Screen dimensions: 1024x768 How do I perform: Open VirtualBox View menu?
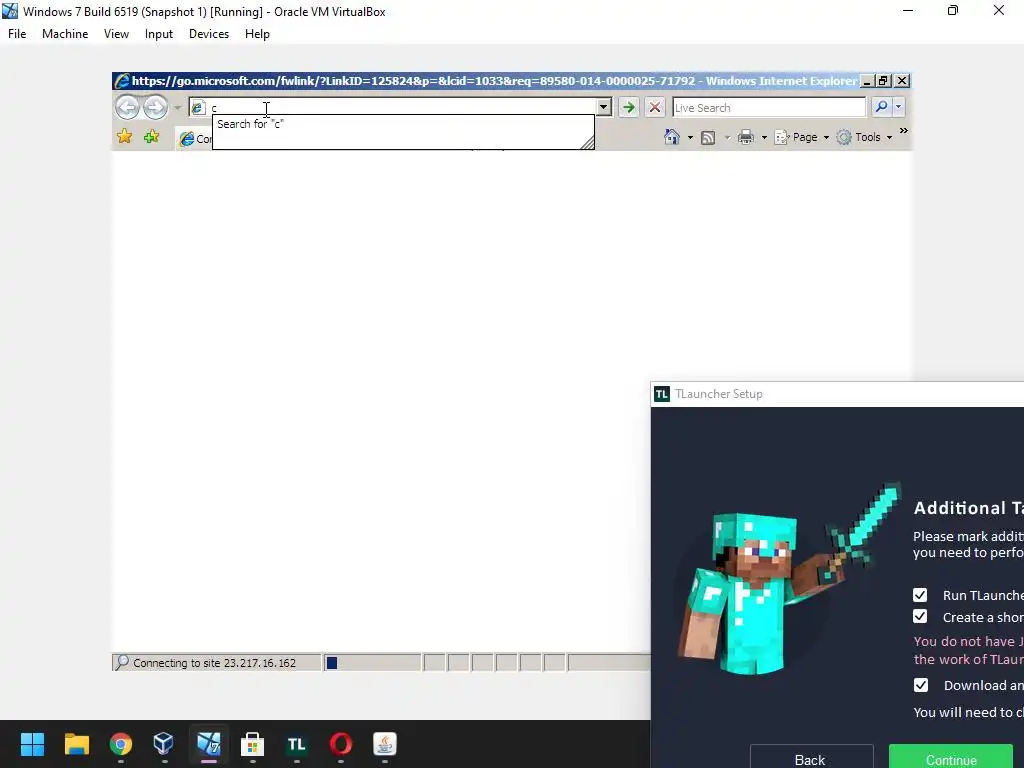(116, 34)
